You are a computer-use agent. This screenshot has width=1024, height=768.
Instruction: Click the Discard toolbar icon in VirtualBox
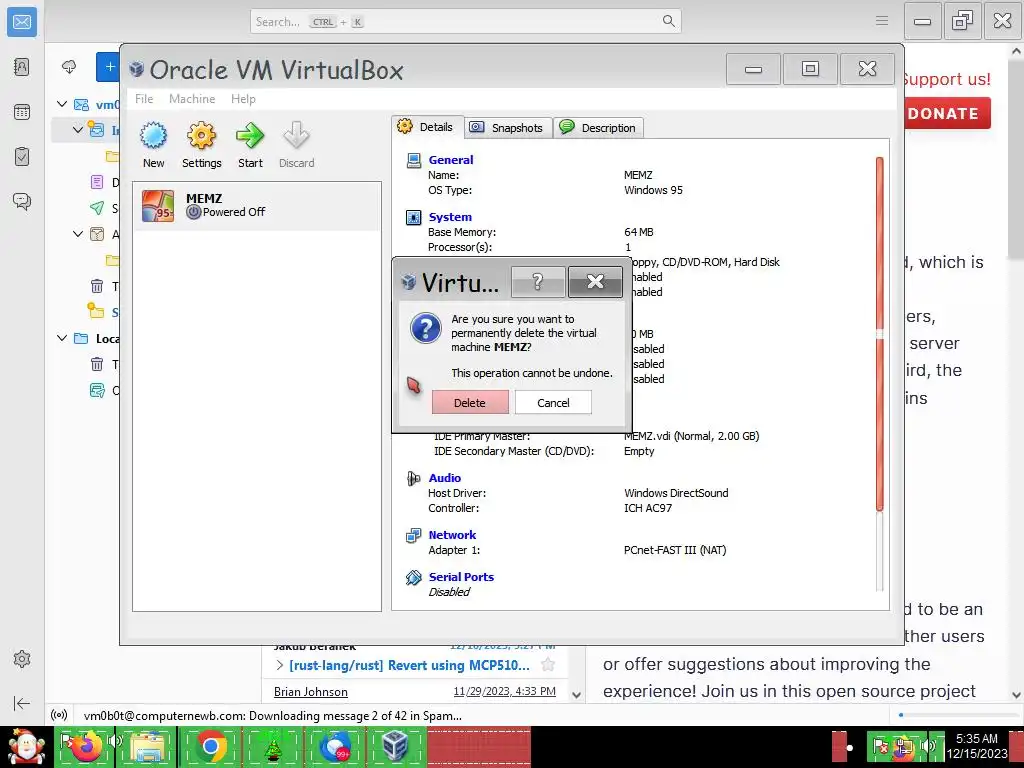click(296, 145)
